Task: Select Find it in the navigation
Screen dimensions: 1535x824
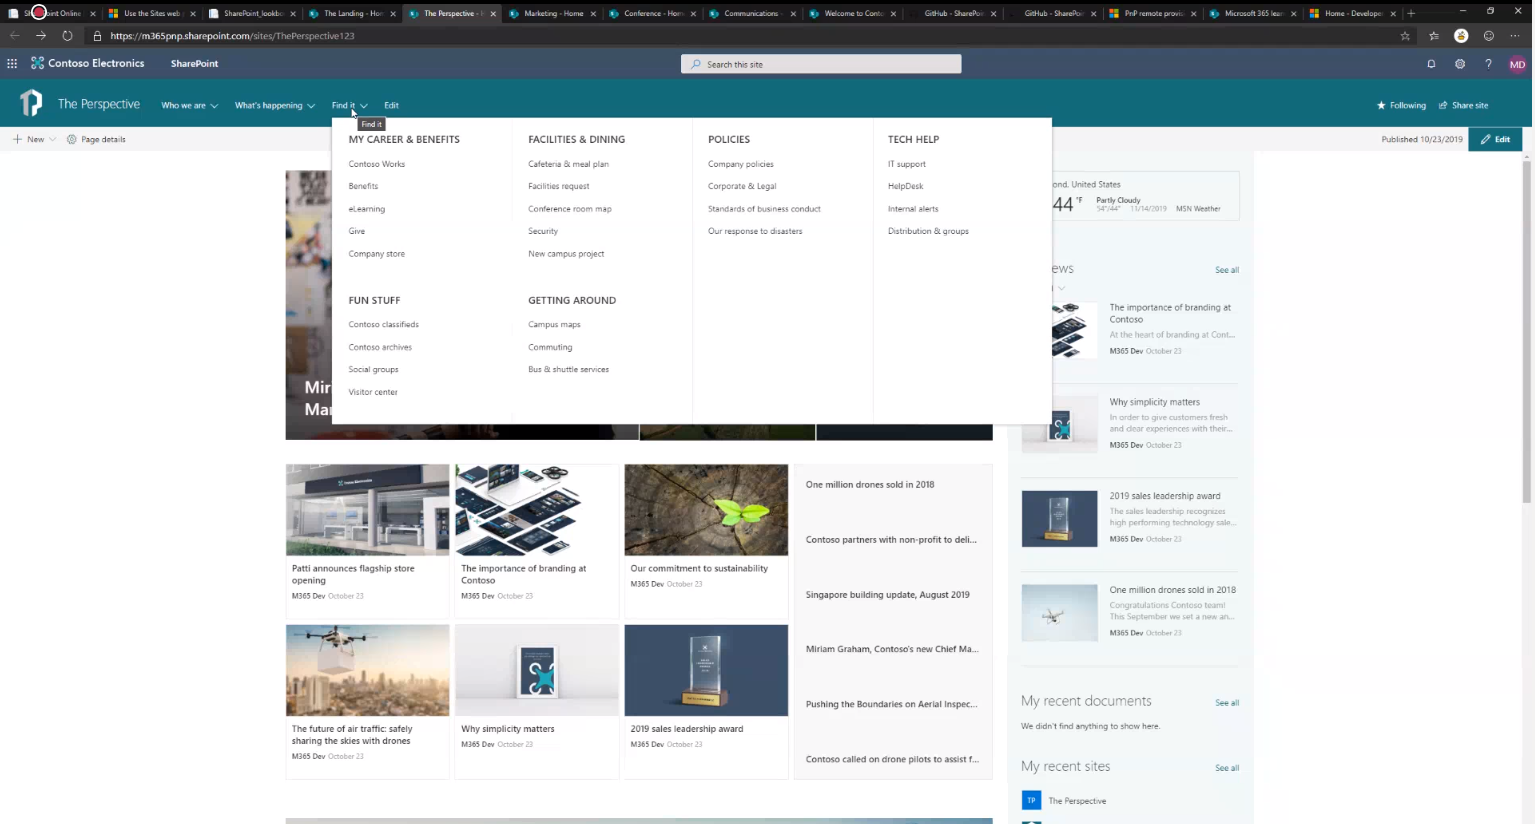Action: [x=345, y=104]
